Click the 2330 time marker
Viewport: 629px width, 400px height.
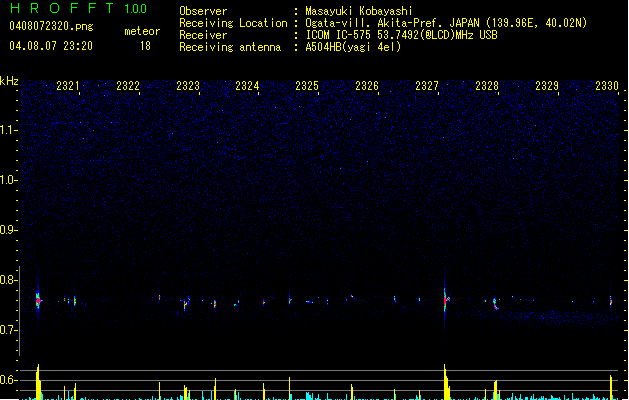pos(607,85)
